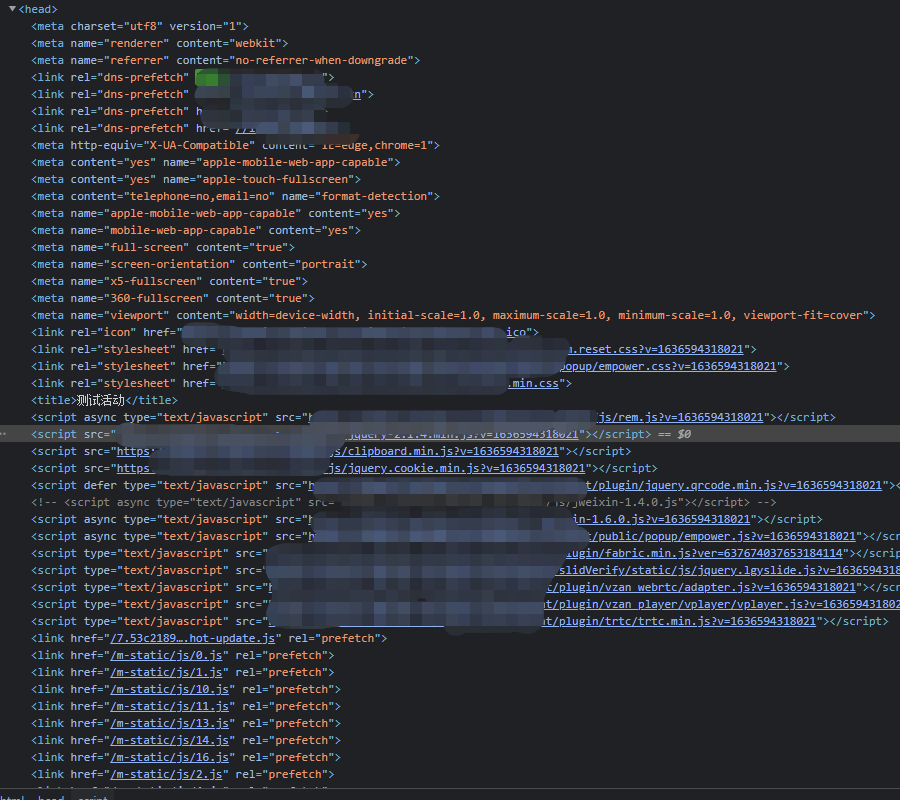Open the in-1.6.0.js script link
Viewport: 900px width, 800px height.
662,519
